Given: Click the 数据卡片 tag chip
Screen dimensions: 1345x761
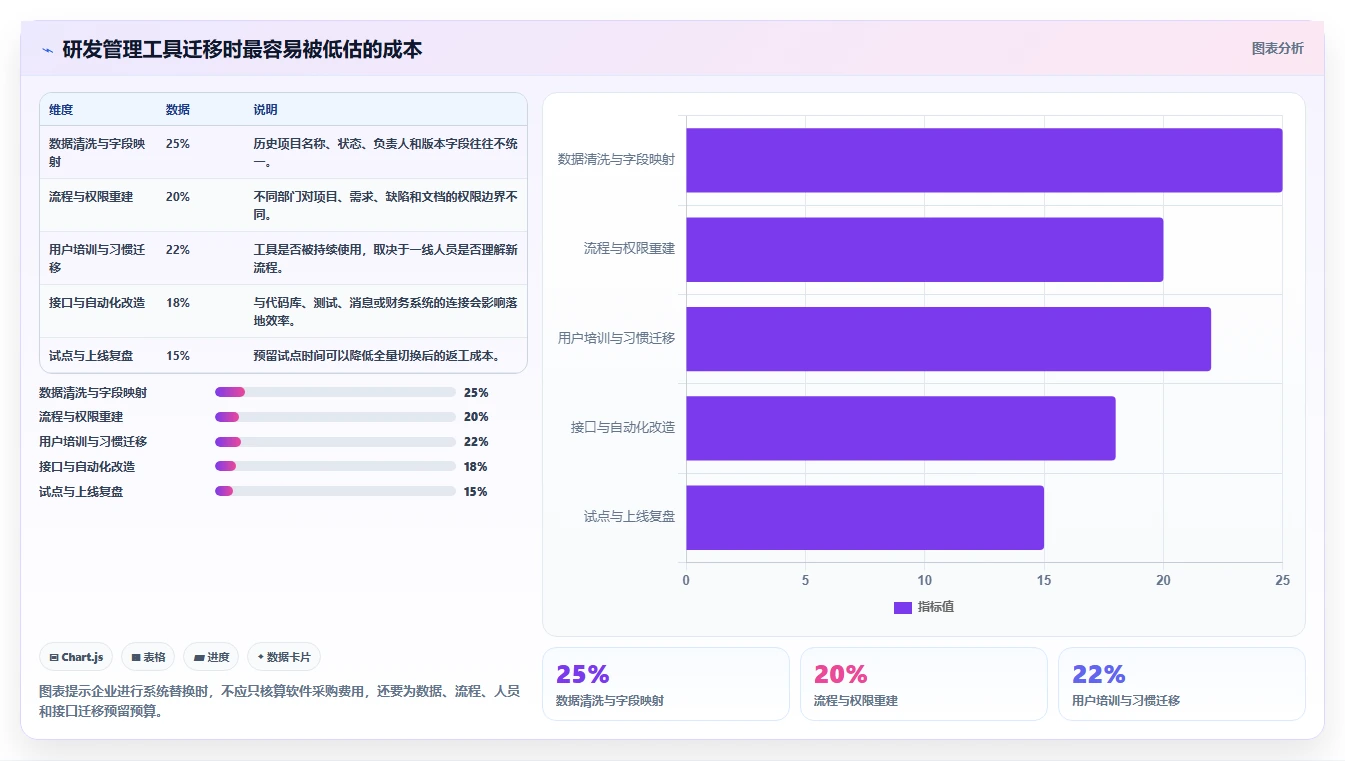Looking at the screenshot, I should pyautogui.click(x=284, y=657).
